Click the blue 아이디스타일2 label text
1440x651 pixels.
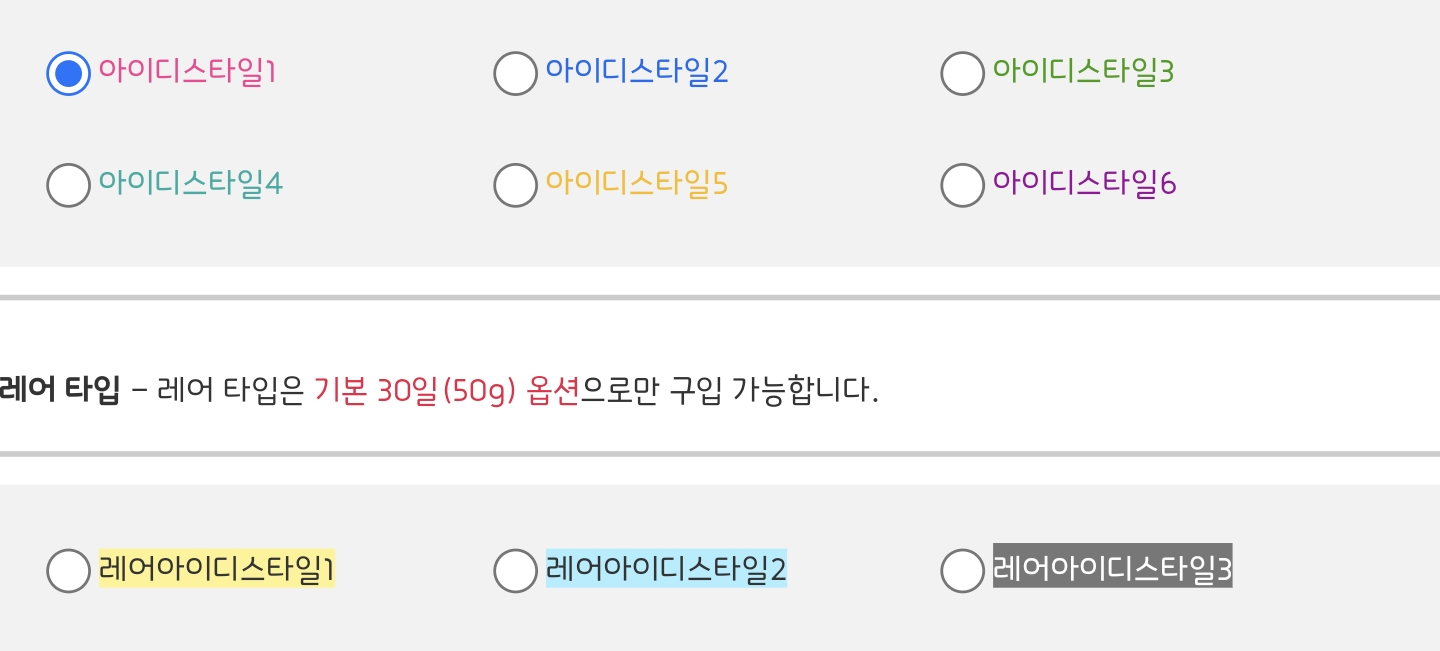[x=636, y=72]
